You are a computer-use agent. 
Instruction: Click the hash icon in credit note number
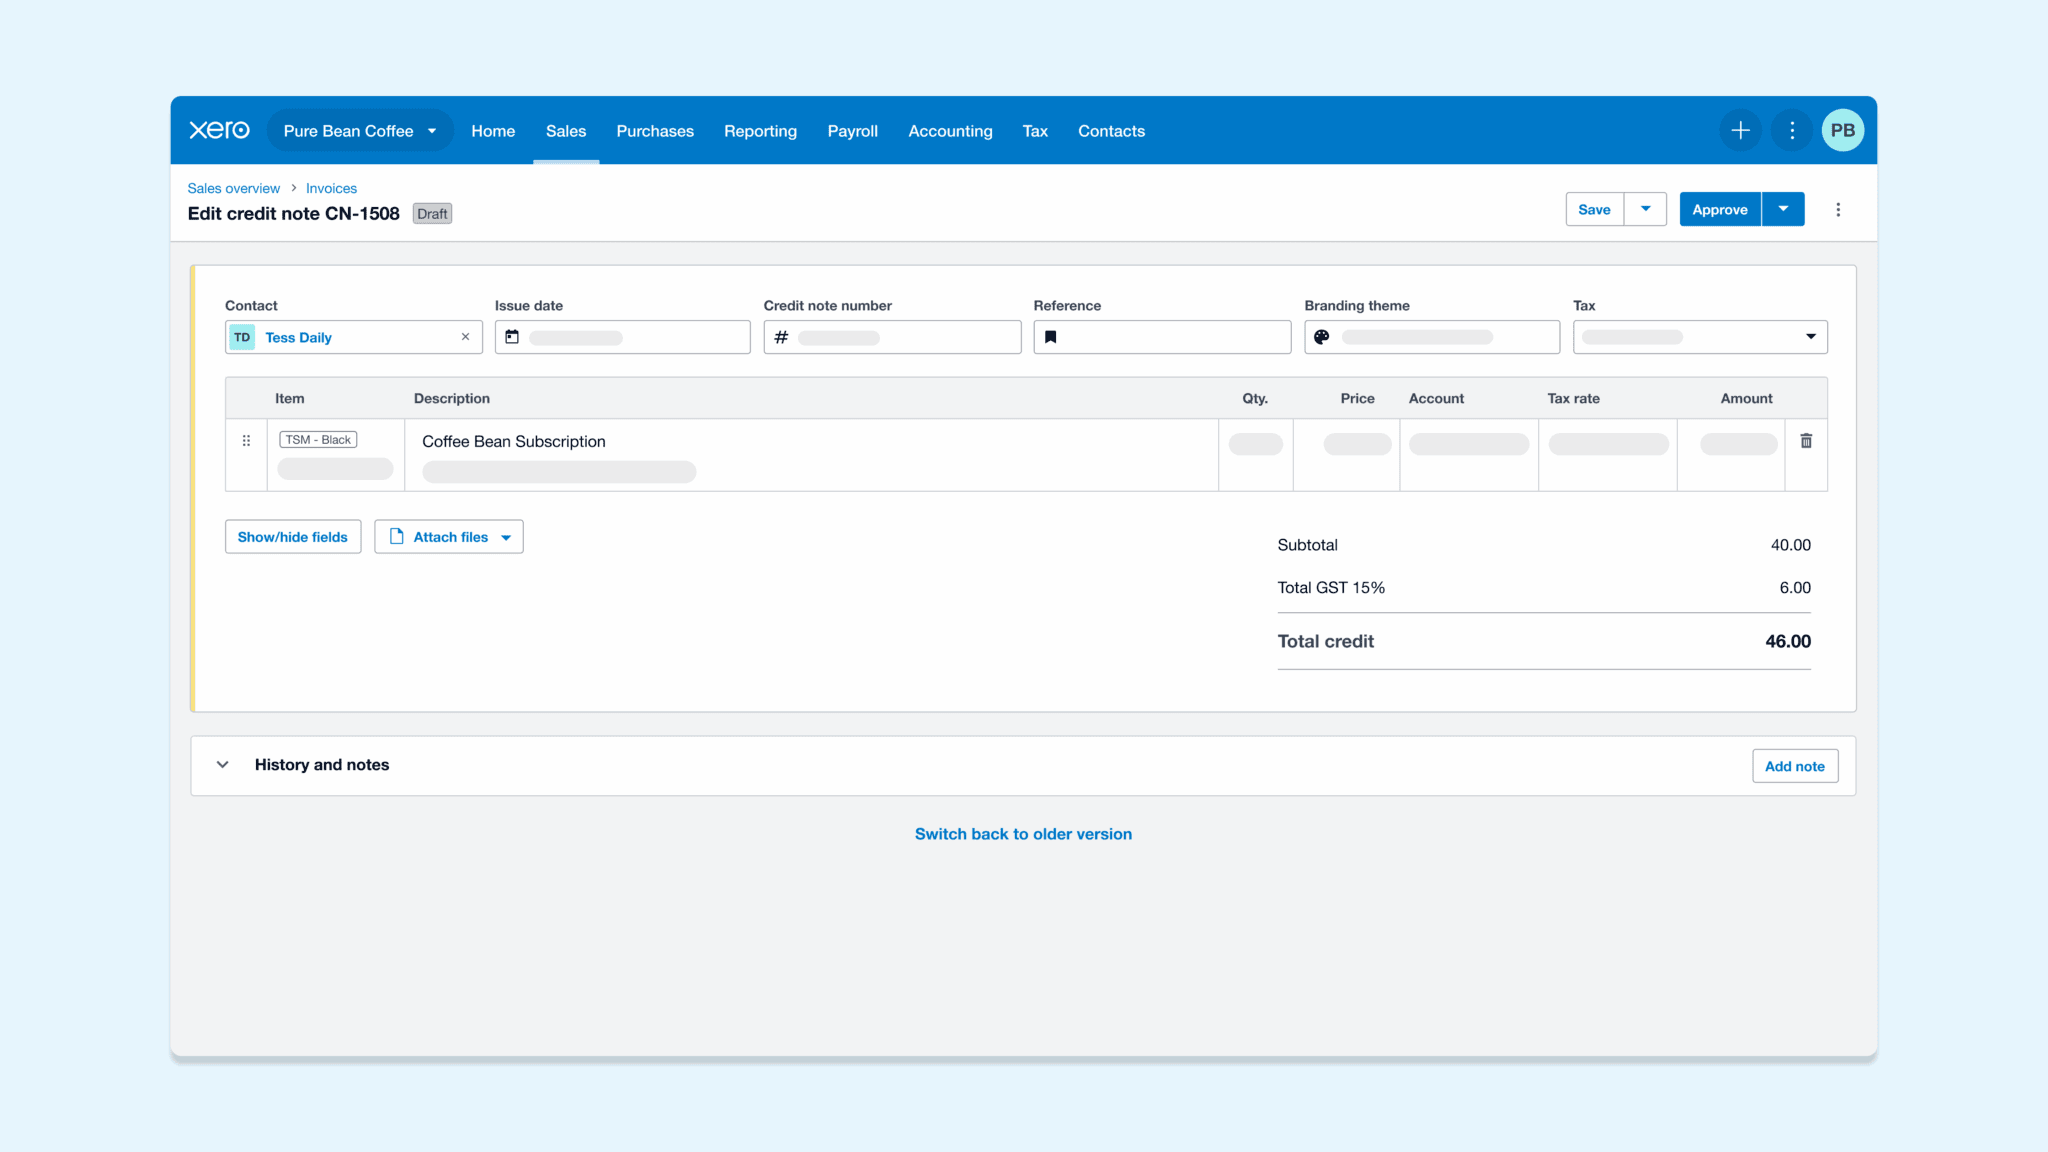click(x=781, y=338)
